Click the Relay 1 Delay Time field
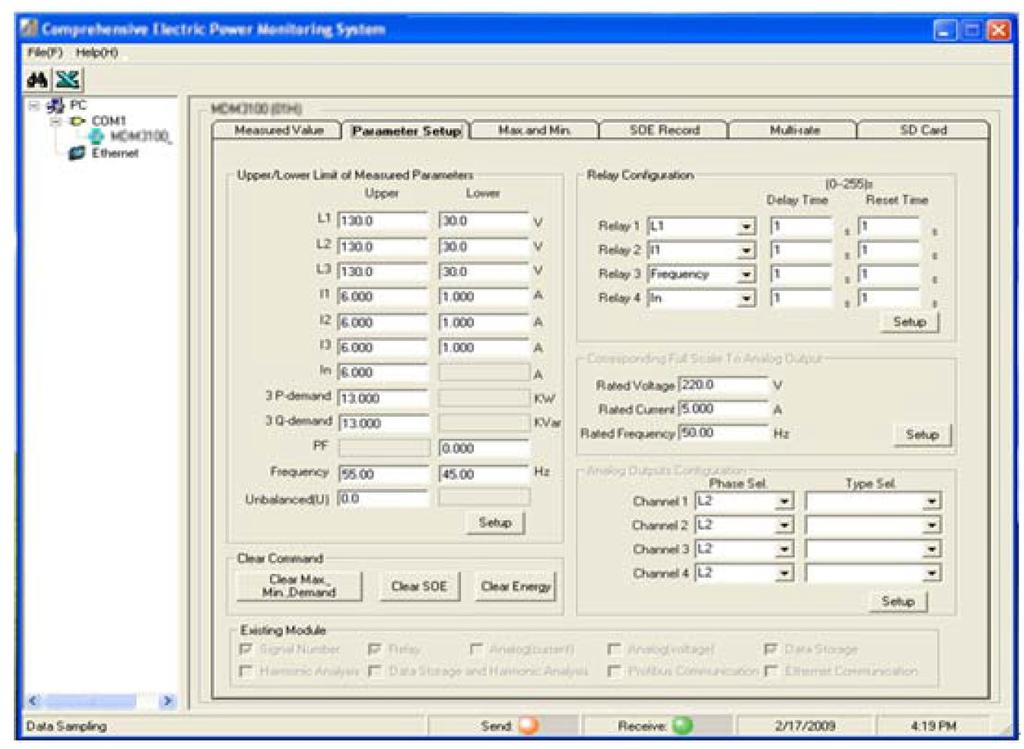This screenshot has width=1024, height=749. (801, 227)
